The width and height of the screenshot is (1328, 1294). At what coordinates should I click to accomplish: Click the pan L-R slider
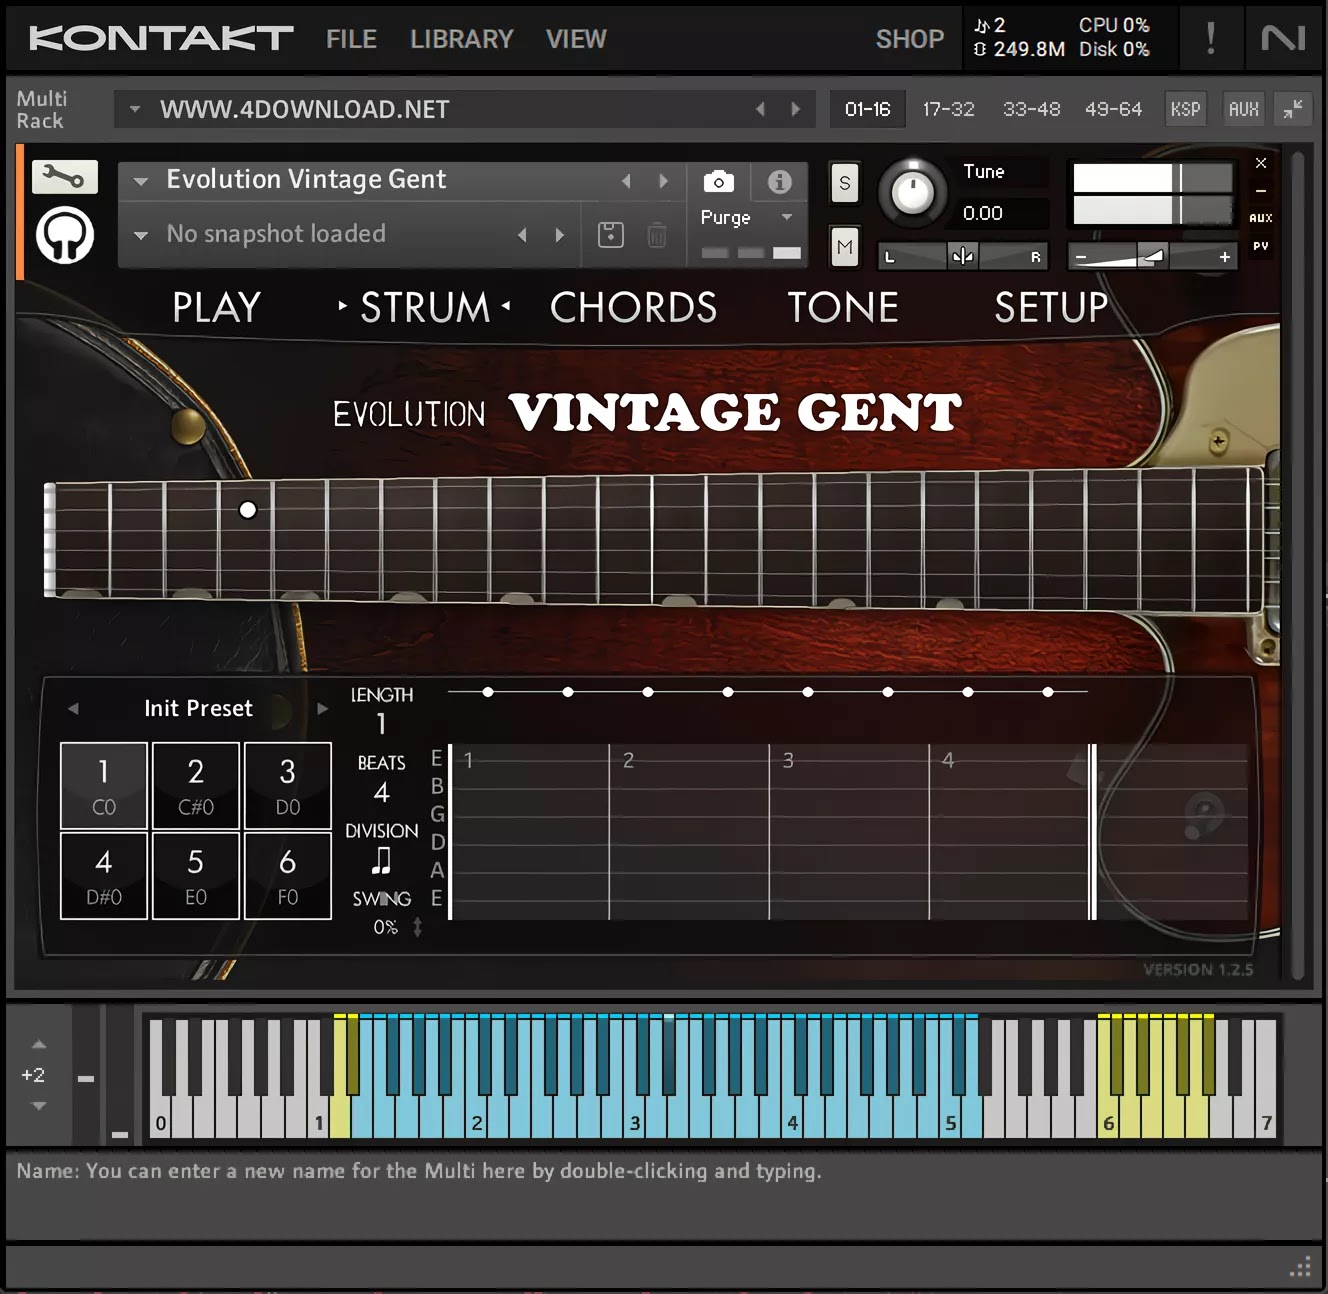coord(962,256)
